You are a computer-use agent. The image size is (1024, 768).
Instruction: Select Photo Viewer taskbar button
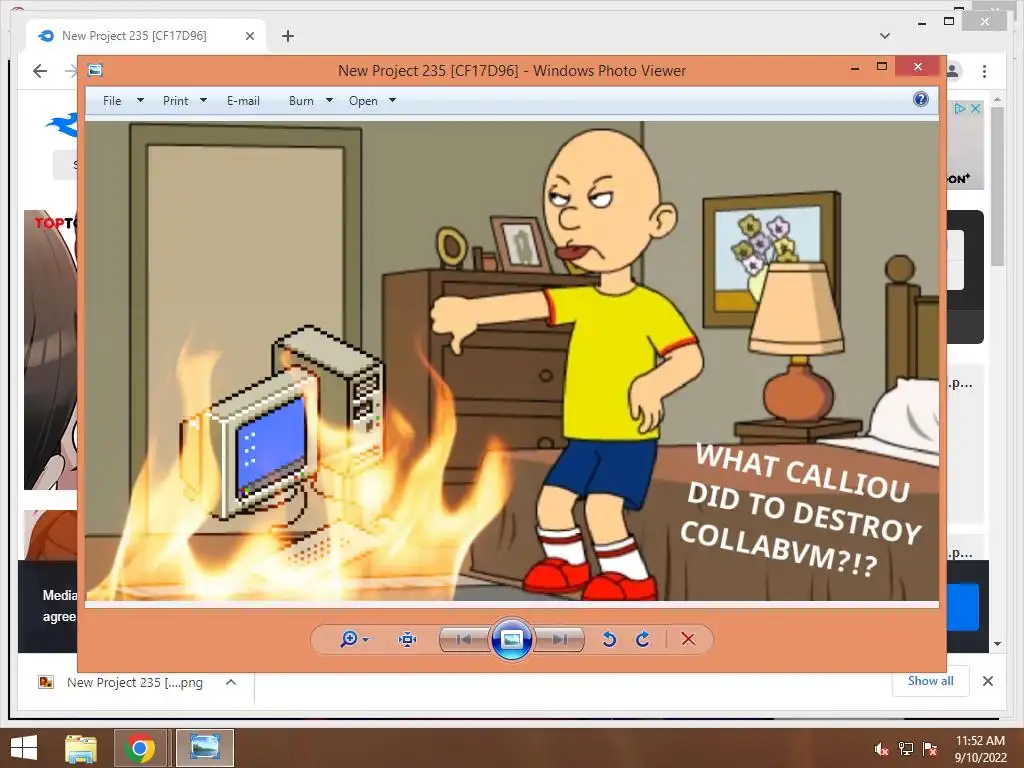pos(204,748)
